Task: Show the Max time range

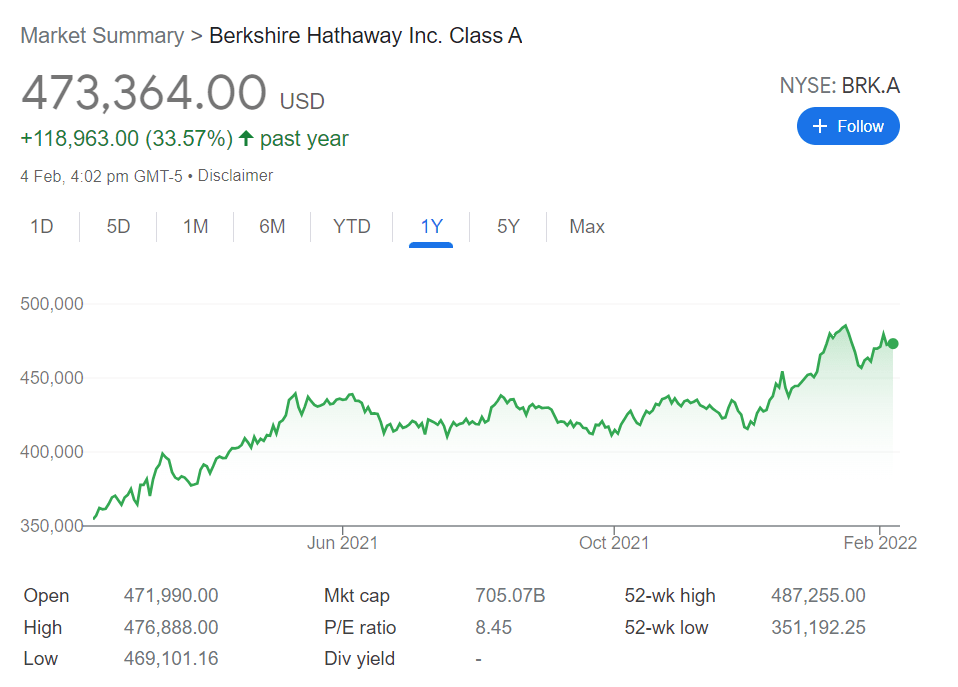Action: tap(587, 227)
